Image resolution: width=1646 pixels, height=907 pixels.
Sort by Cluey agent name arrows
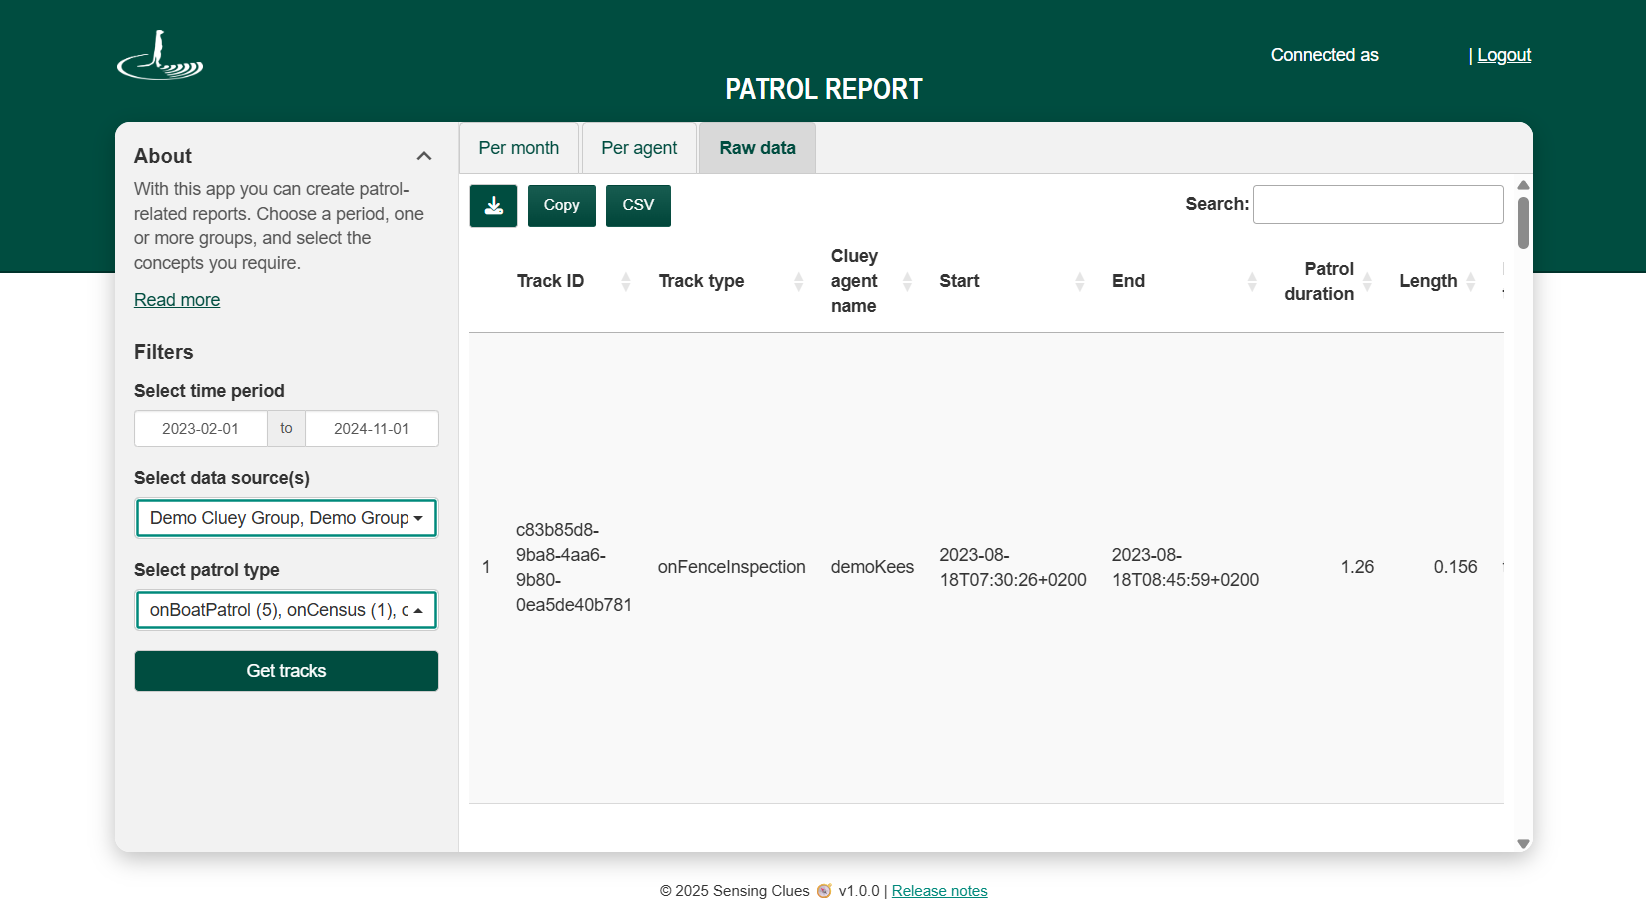coord(907,282)
